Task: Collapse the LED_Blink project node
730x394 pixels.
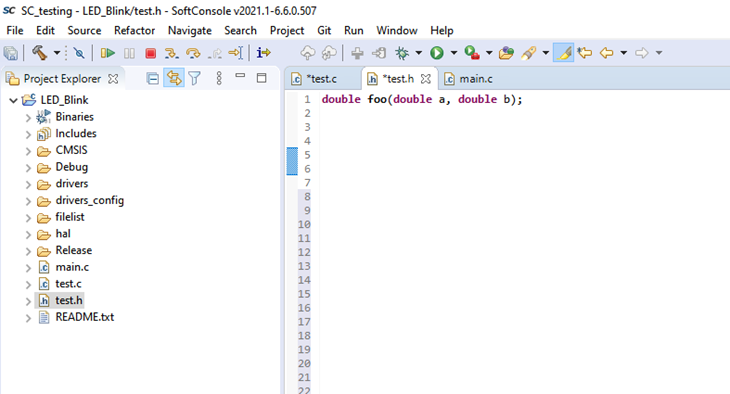Action: (14, 100)
